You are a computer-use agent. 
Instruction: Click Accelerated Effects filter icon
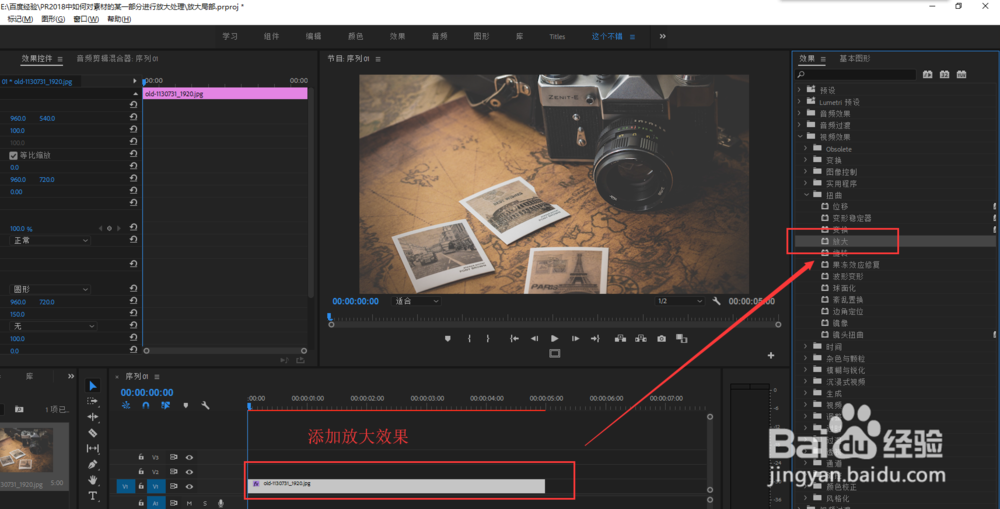(927, 75)
